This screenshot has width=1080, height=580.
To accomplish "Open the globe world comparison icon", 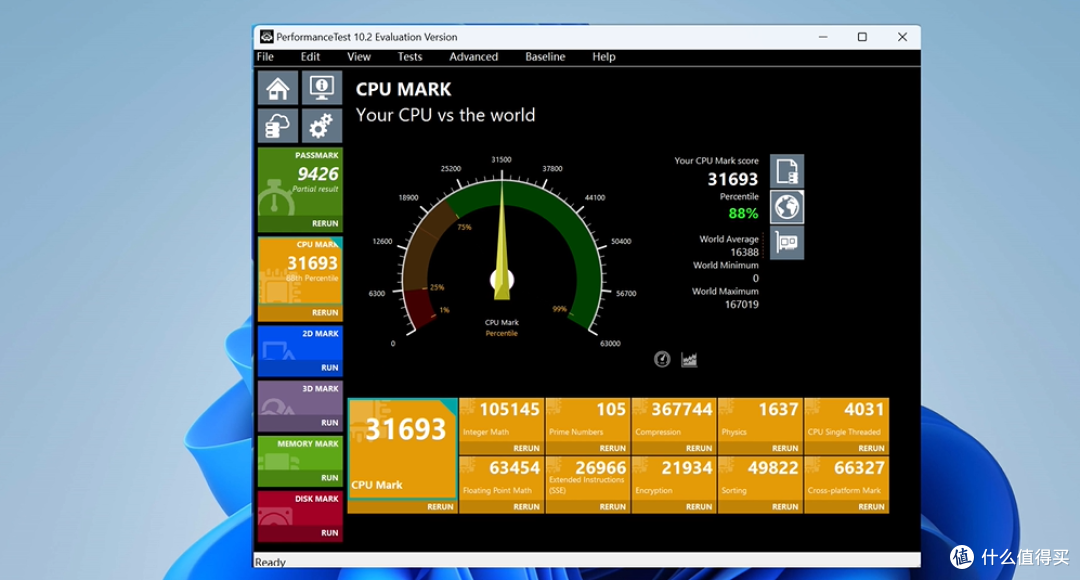I will tap(787, 207).
